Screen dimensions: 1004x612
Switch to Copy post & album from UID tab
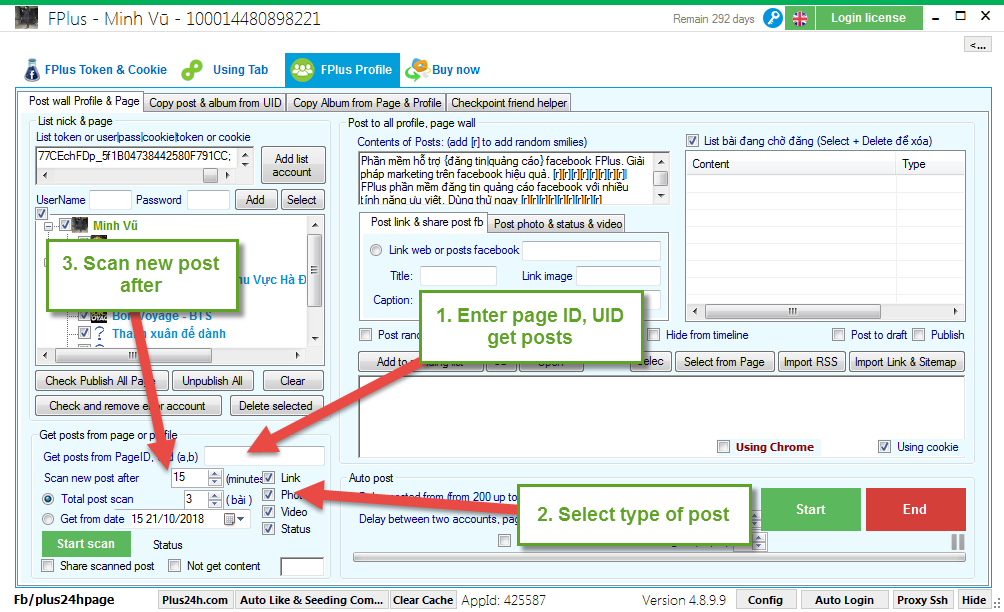point(215,102)
